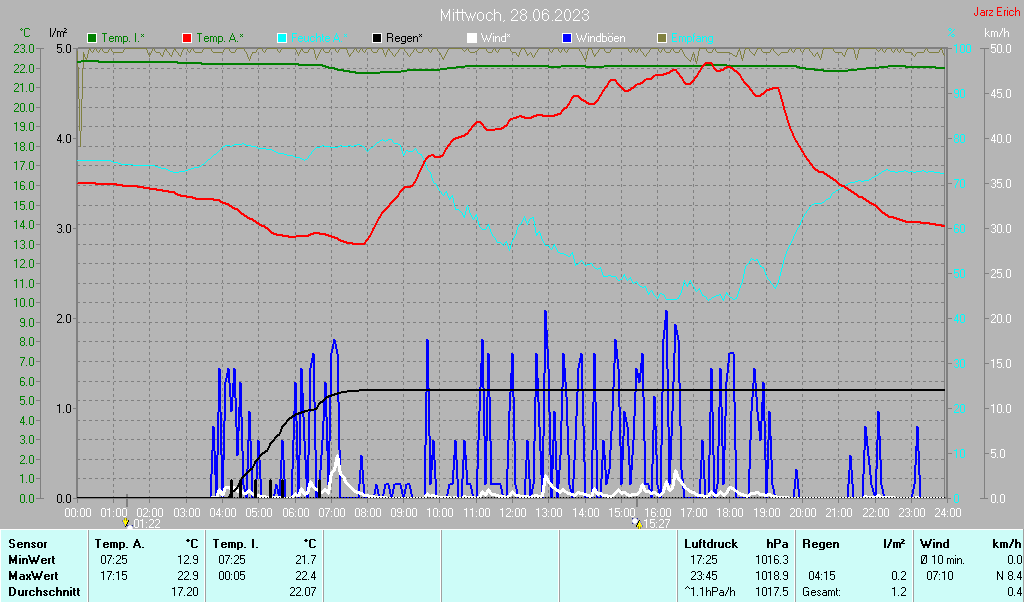The height and width of the screenshot is (602, 1024).
Task: Click the 'MaxWert' row label
Action: point(33,577)
